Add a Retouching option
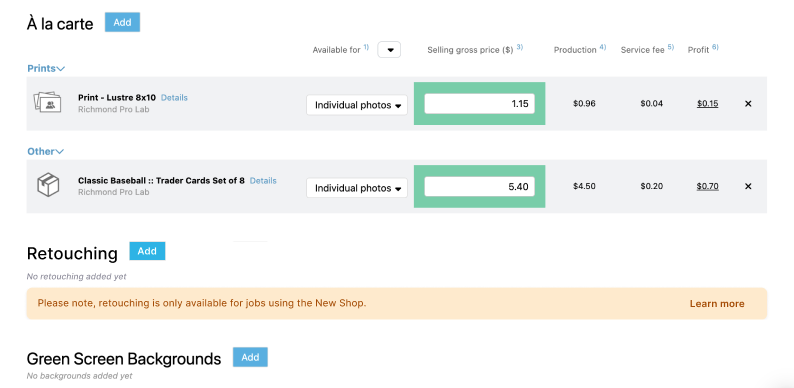 tap(147, 251)
